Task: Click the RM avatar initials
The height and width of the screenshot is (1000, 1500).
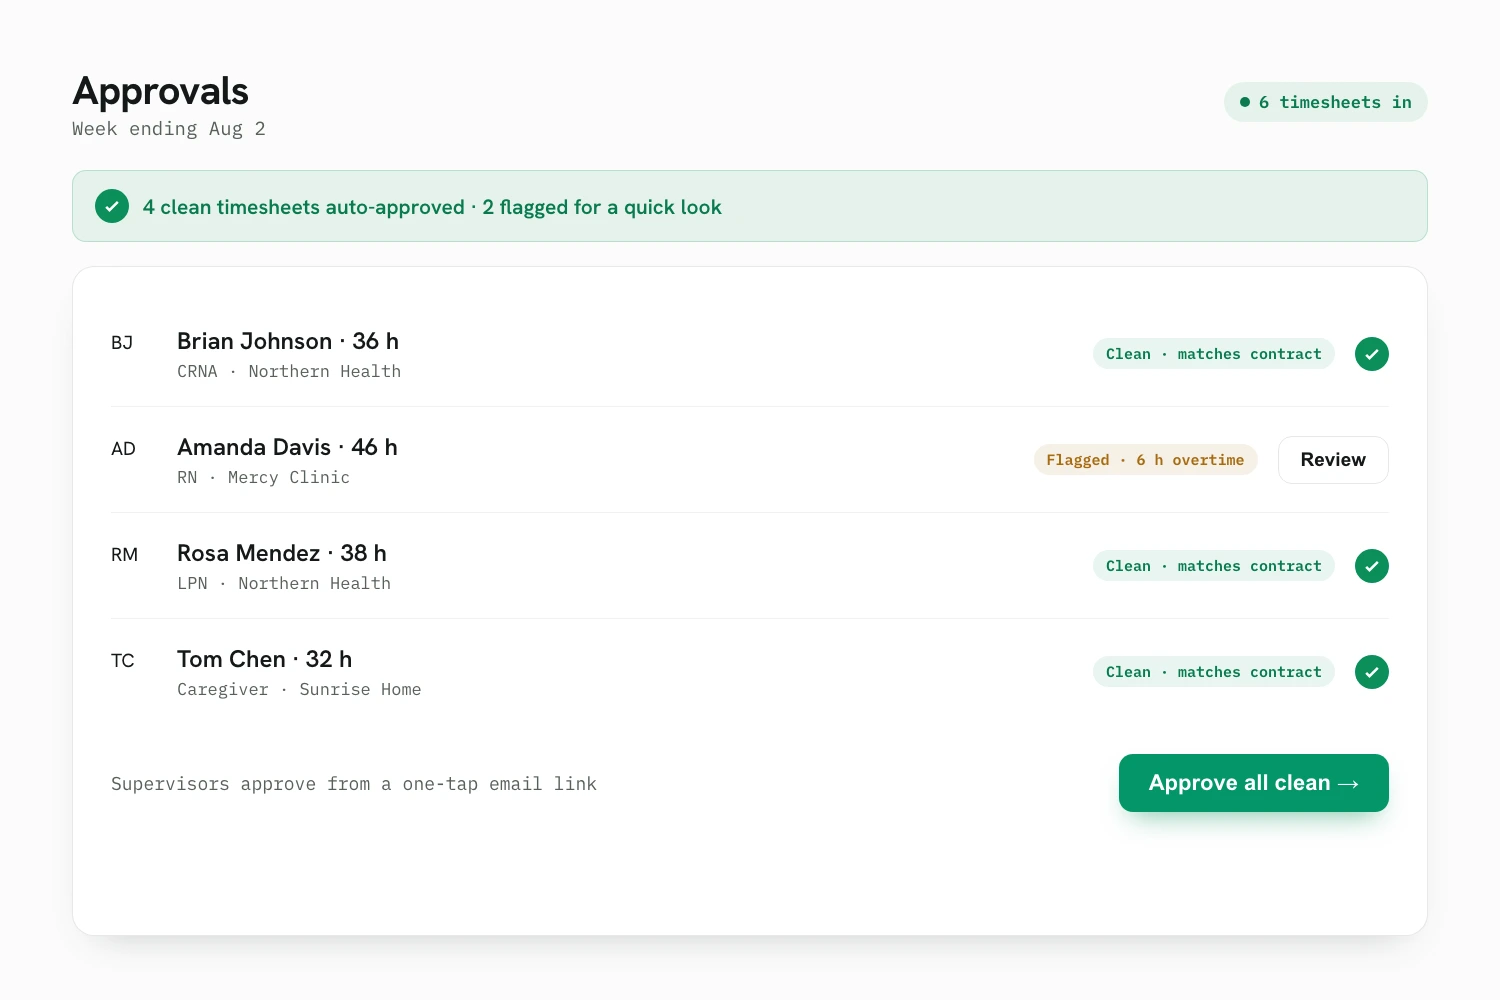Action: point(124,555)
